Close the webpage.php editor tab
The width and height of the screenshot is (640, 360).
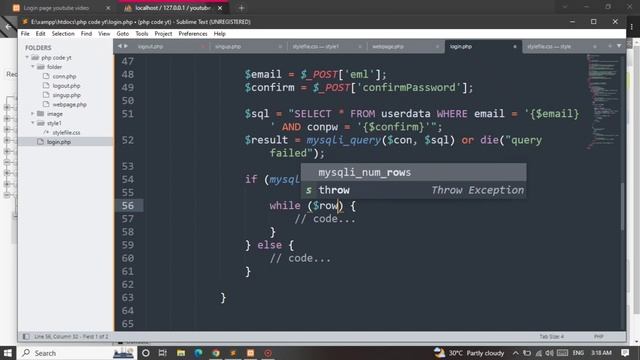[437, 47]
